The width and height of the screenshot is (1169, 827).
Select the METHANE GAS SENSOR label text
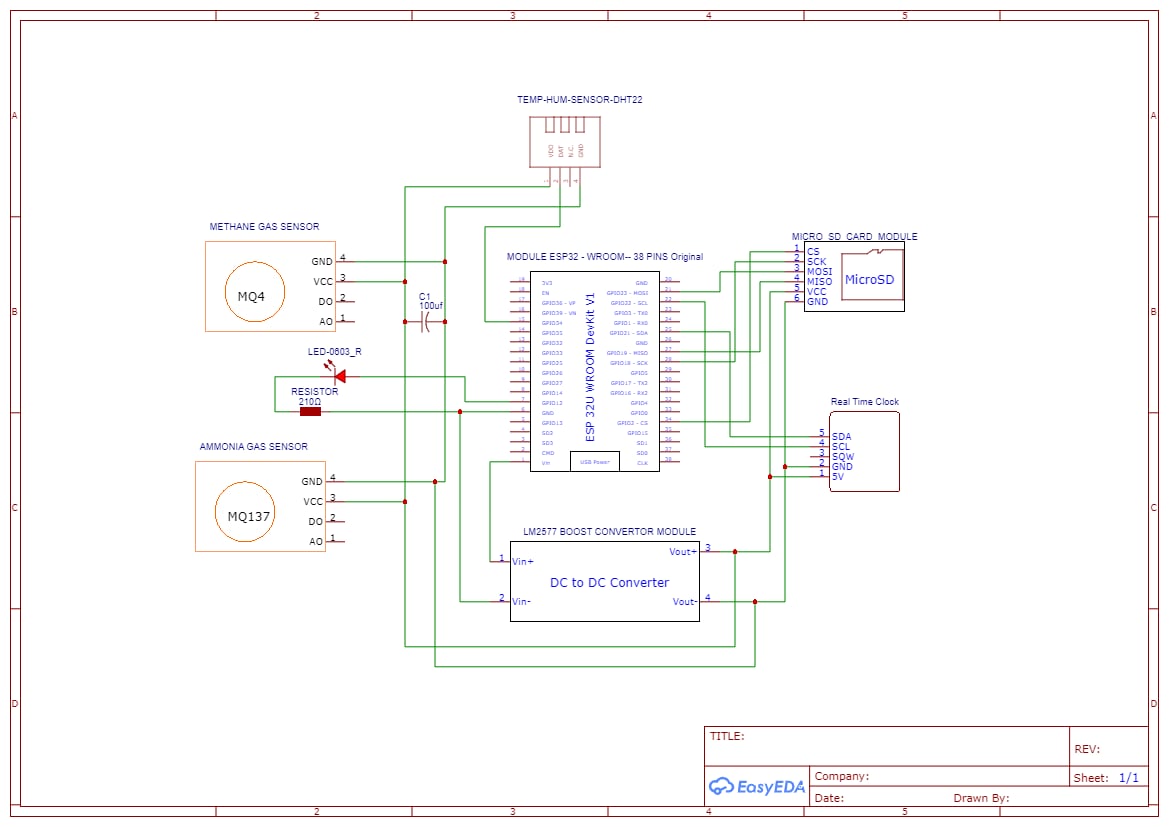(x=264, y=227)
